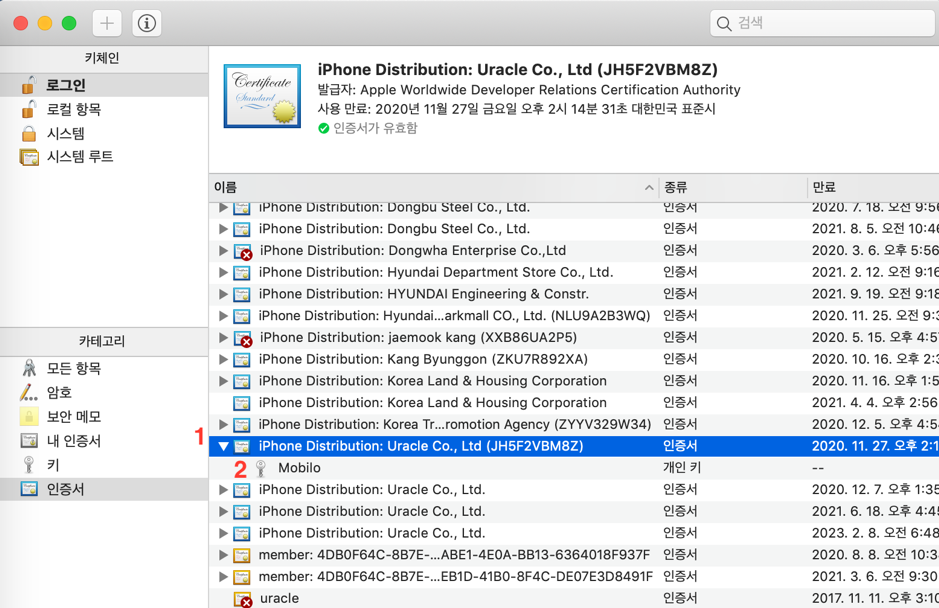Viewport: 939px width, 608px height.
Task: Select the Uracle Co., Ltd. row name expiring 2021. 6. 18.
Action: pos(372,512)
